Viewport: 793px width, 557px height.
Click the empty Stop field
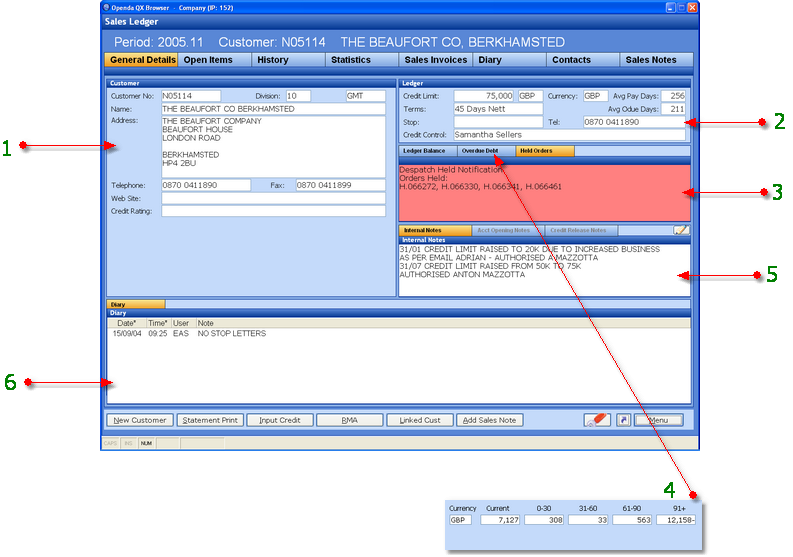point(498,122)
